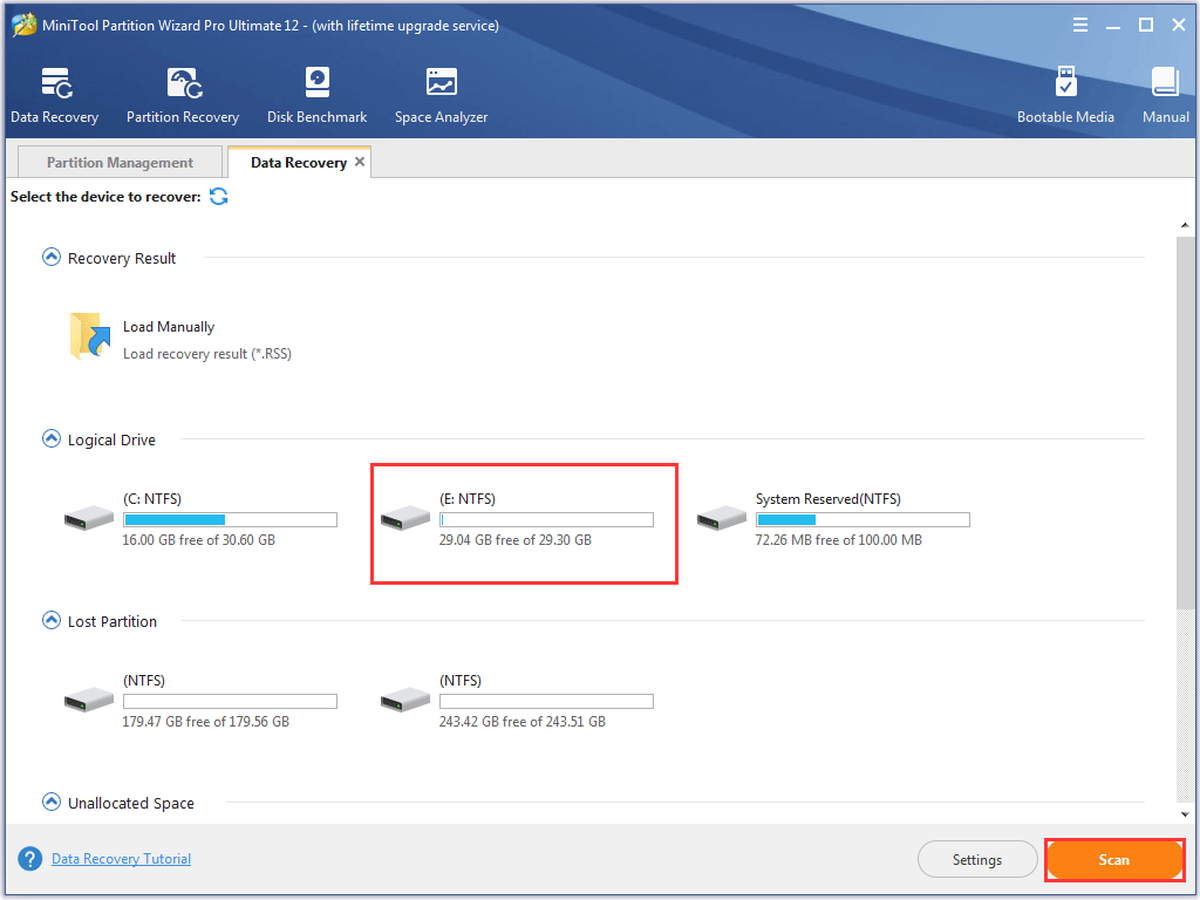
Task: Close the Data Recovery tab
Action: click(360, 161)
